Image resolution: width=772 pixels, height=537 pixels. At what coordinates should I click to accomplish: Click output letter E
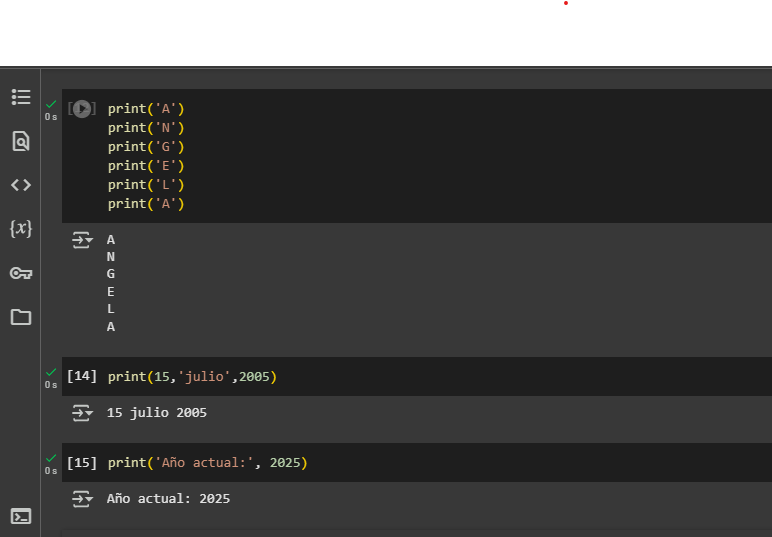click(111, 292)
